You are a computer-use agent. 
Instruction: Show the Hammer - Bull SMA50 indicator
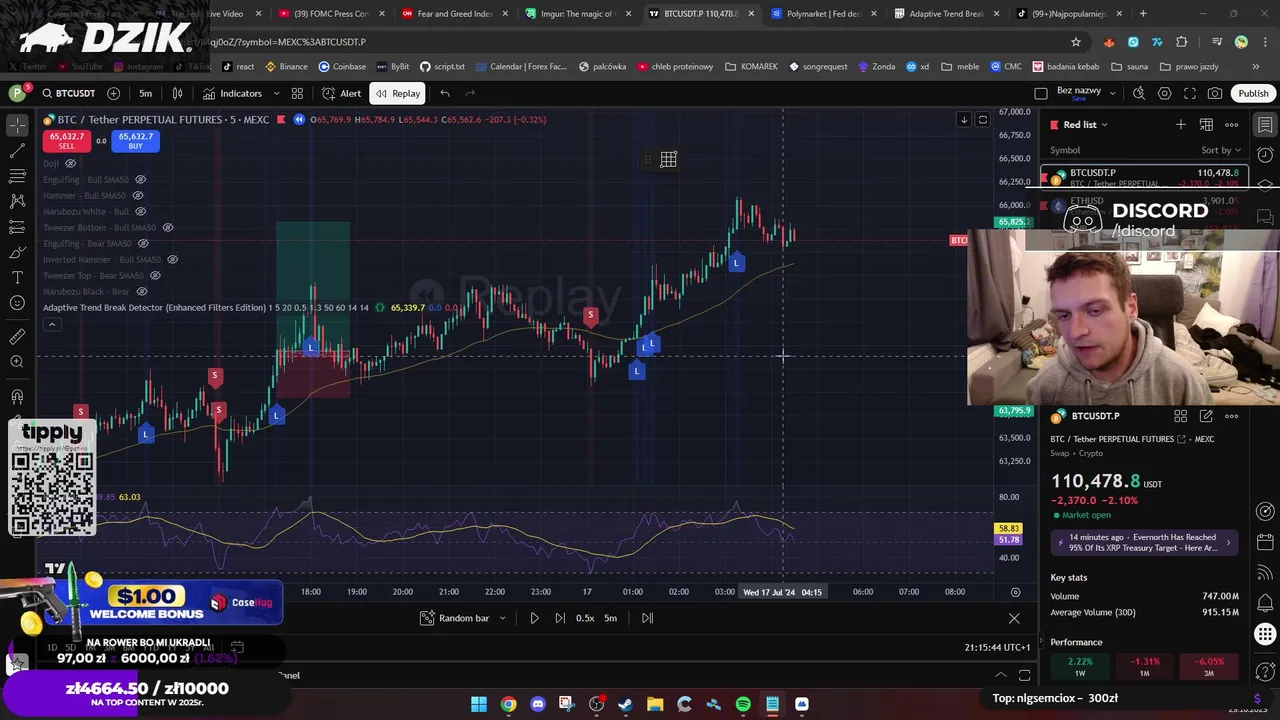coord(138,195)
